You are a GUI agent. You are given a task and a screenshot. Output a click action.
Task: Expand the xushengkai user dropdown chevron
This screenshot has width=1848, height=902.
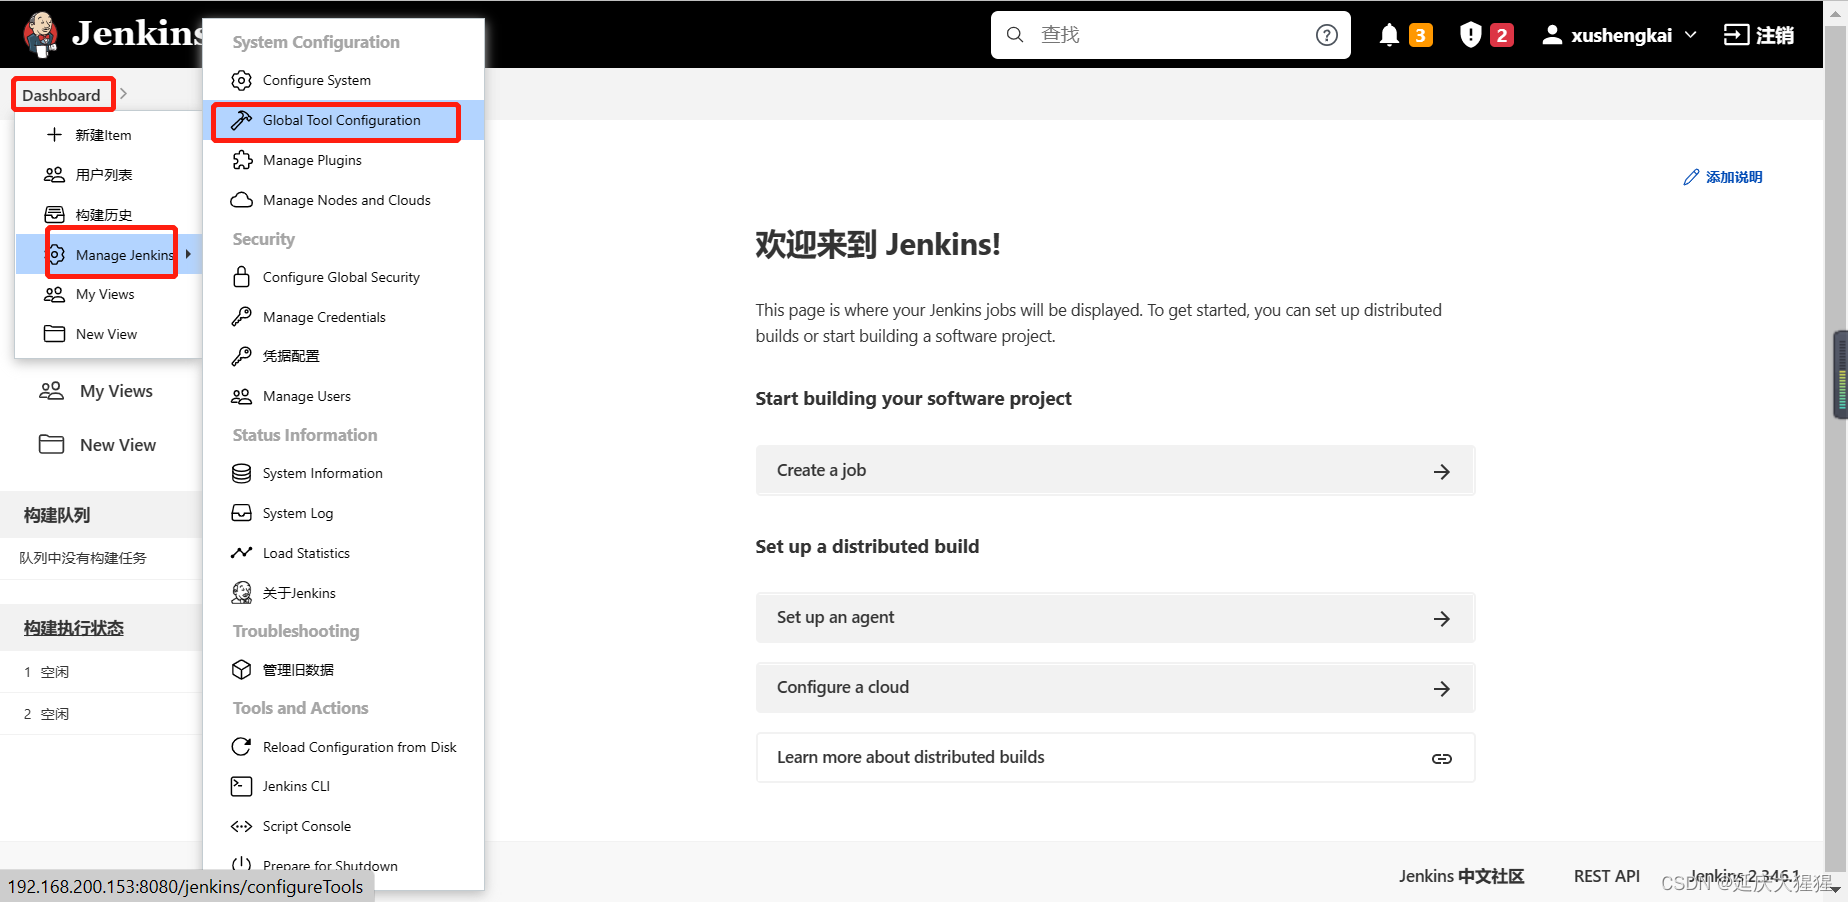[x=1691, y=35]
